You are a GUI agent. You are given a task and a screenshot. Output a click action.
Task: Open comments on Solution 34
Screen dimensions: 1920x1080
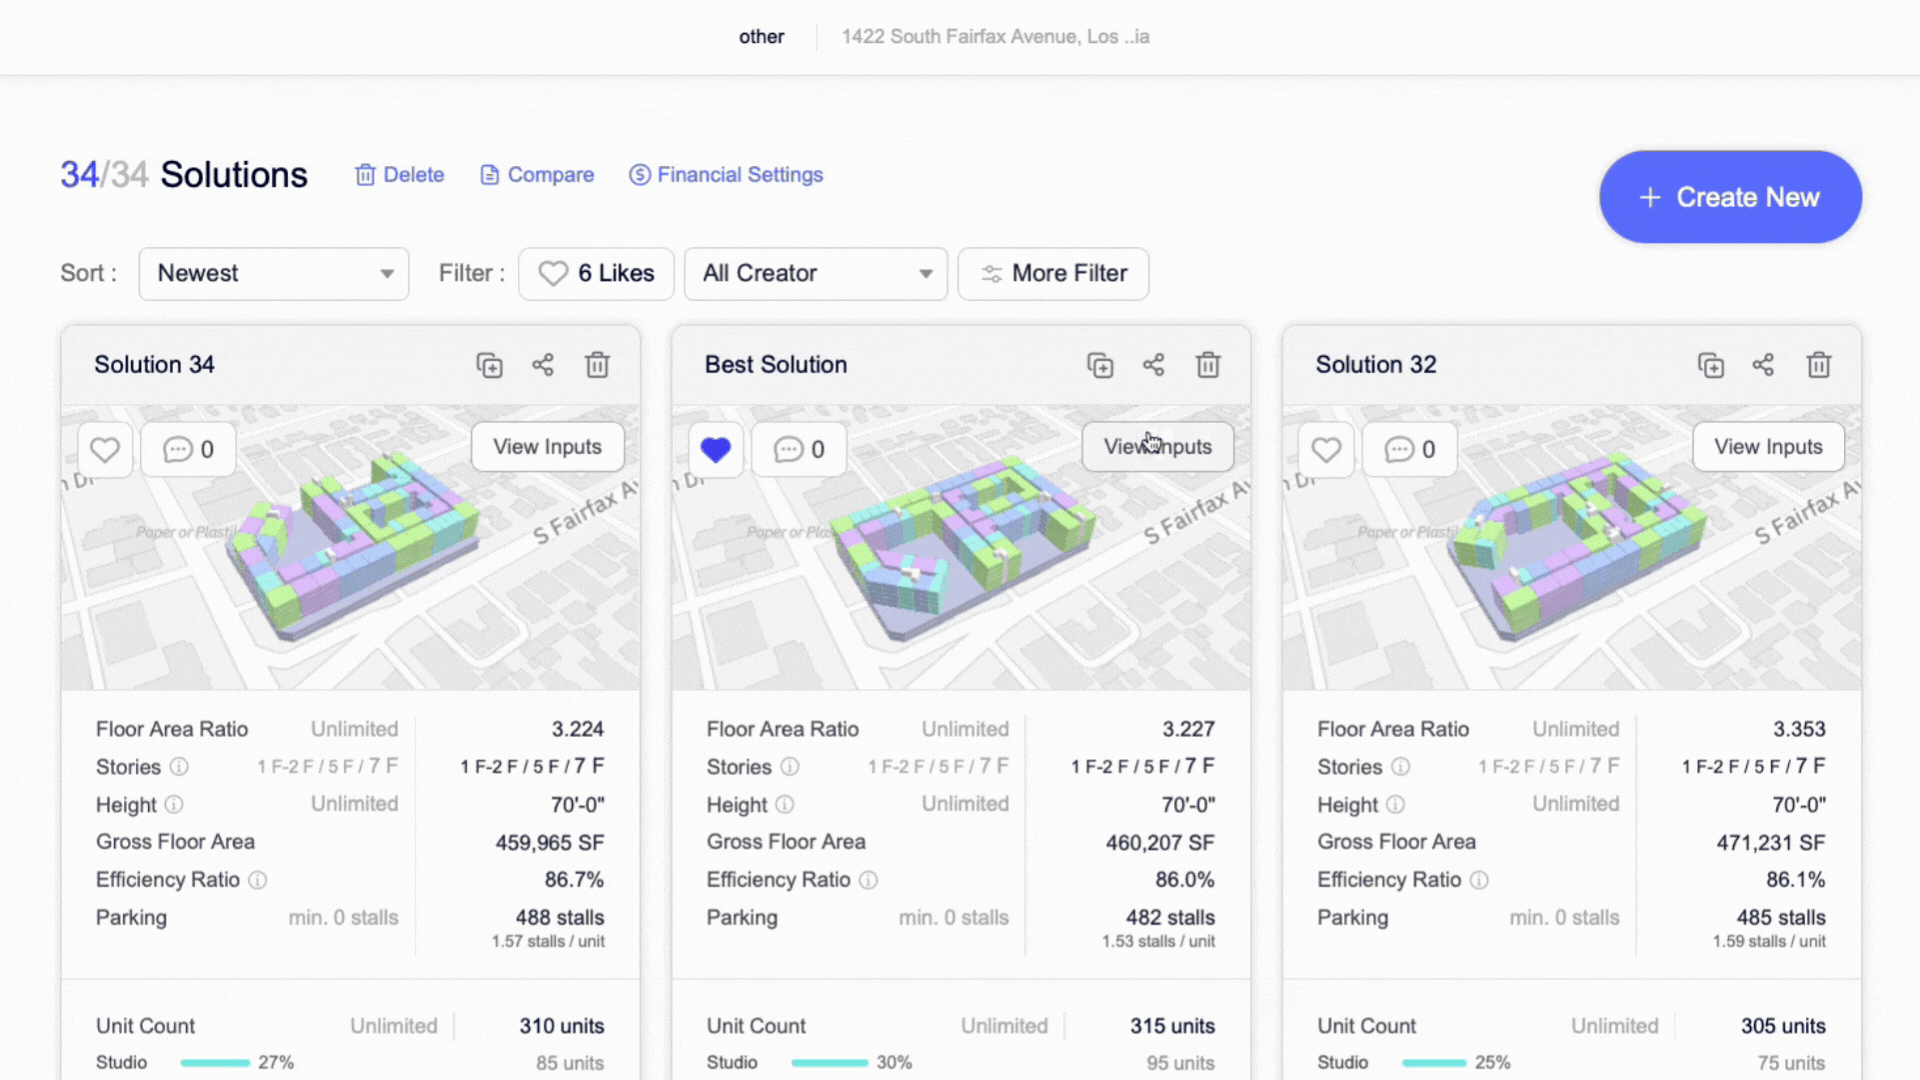click(x=188, y=449)
